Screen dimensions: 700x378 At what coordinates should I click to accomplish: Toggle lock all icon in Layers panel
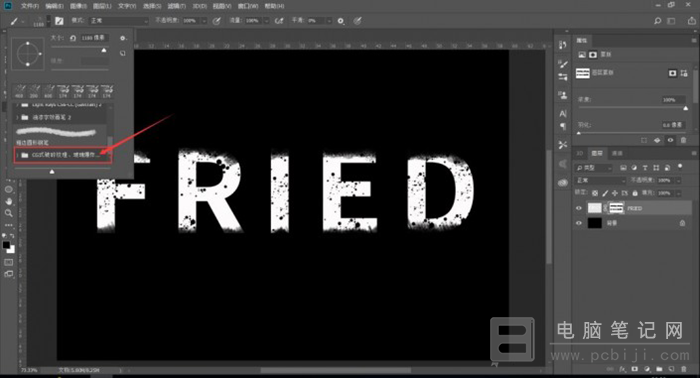pyautogui.click(x=634, y=193)
